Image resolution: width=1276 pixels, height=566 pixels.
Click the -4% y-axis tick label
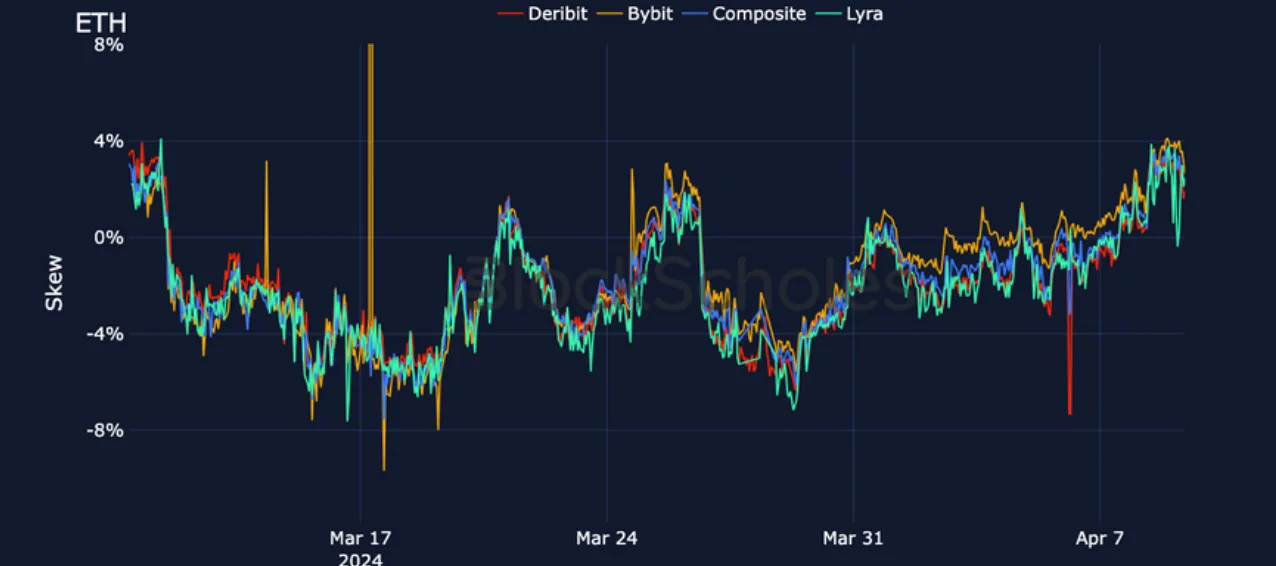[106, 333]
